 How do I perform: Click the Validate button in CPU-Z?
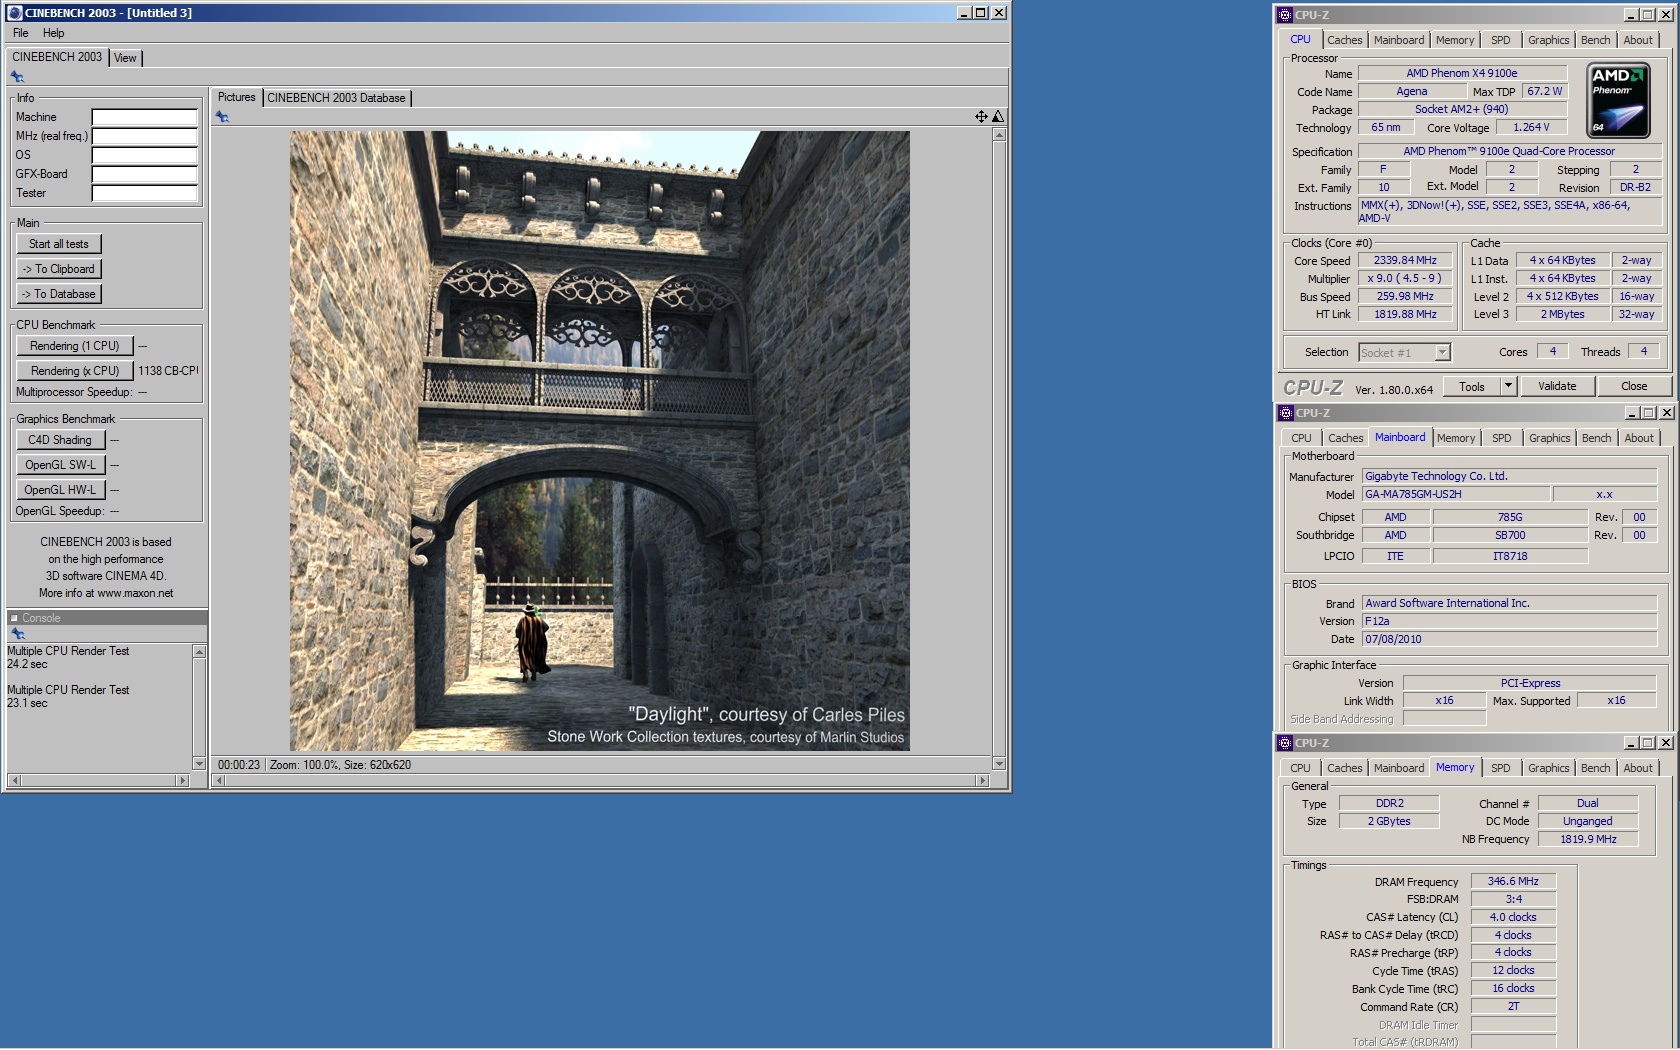pyautogui.click(x=1556, y=386)
